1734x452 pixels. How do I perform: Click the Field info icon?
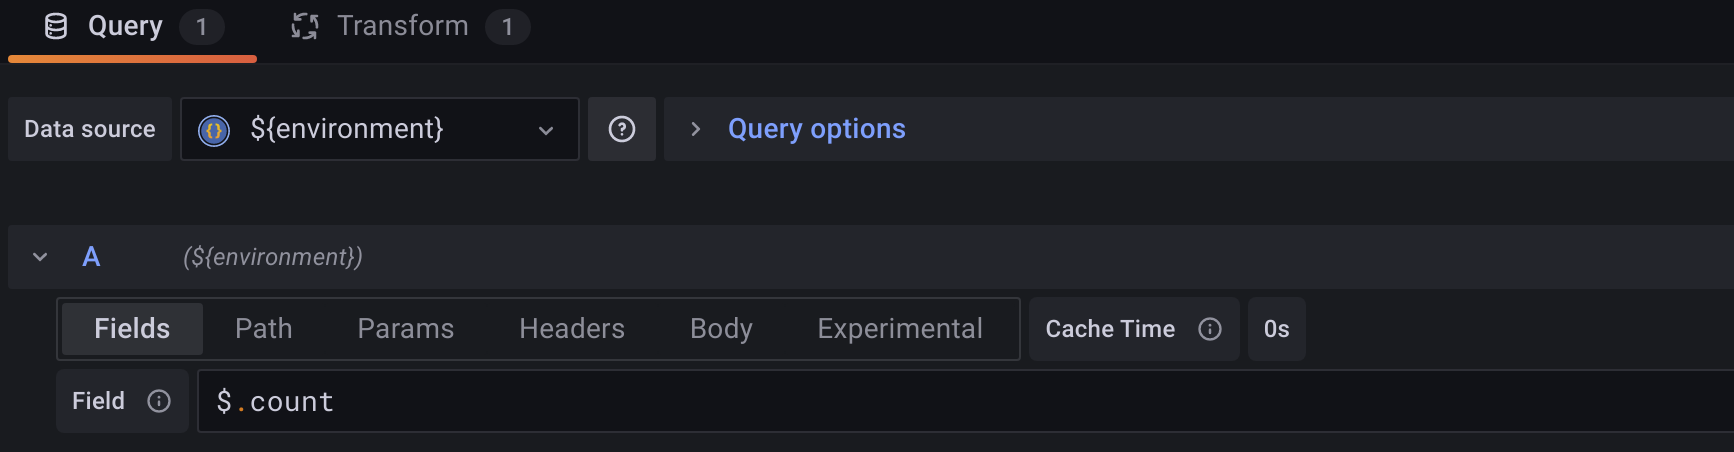[159, 401]
